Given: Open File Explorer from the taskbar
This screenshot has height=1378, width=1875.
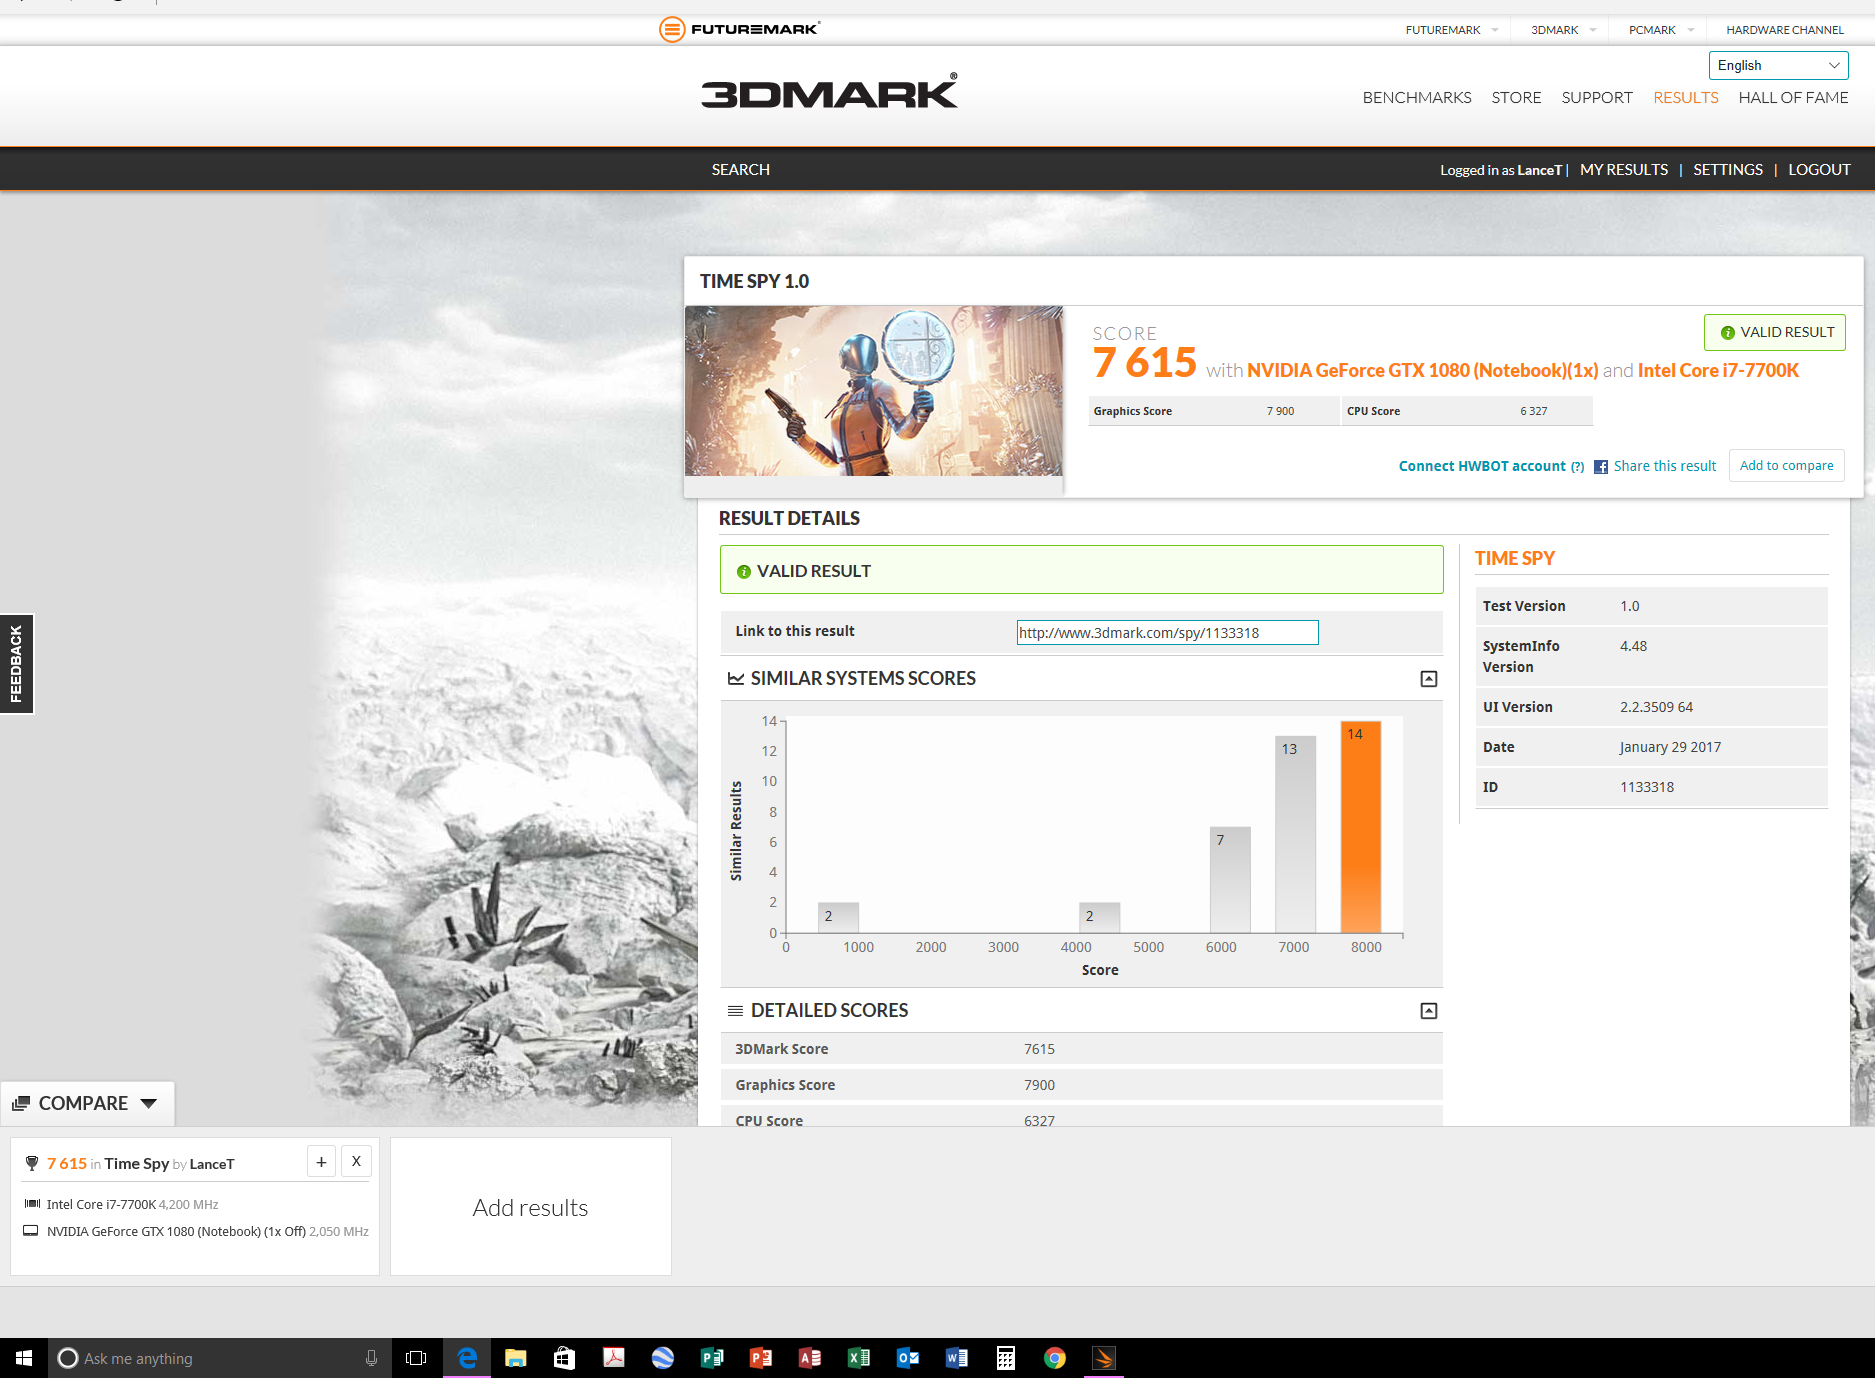Looking at the screenshot, I should (516, 1358).
